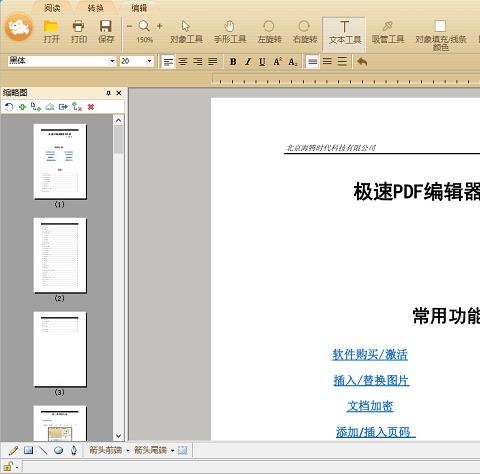Image resolution: width=480 pixels, height=474 pixels.
Task: Close the 缩略图 thumbnail panel
Action: [119, 93]
